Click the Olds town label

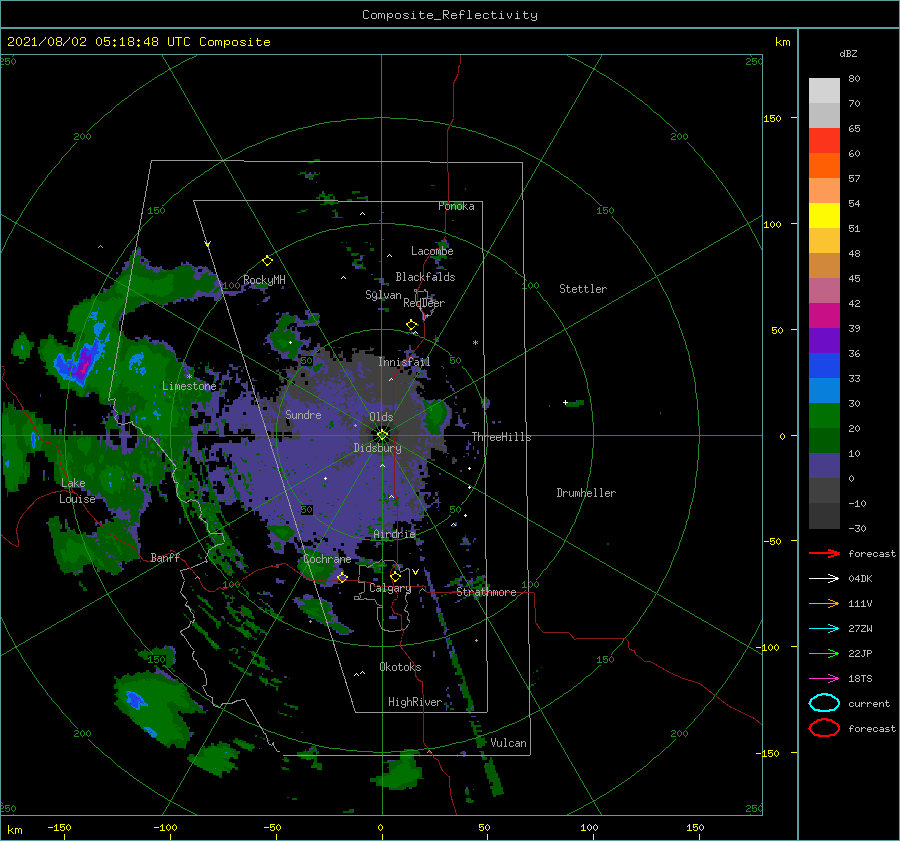pos(381,417)
